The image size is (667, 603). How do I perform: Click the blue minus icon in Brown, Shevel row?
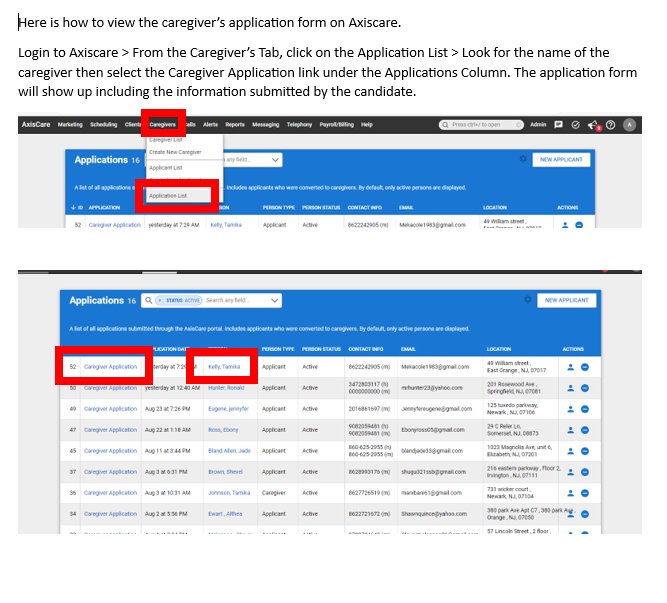click(585, 472)
